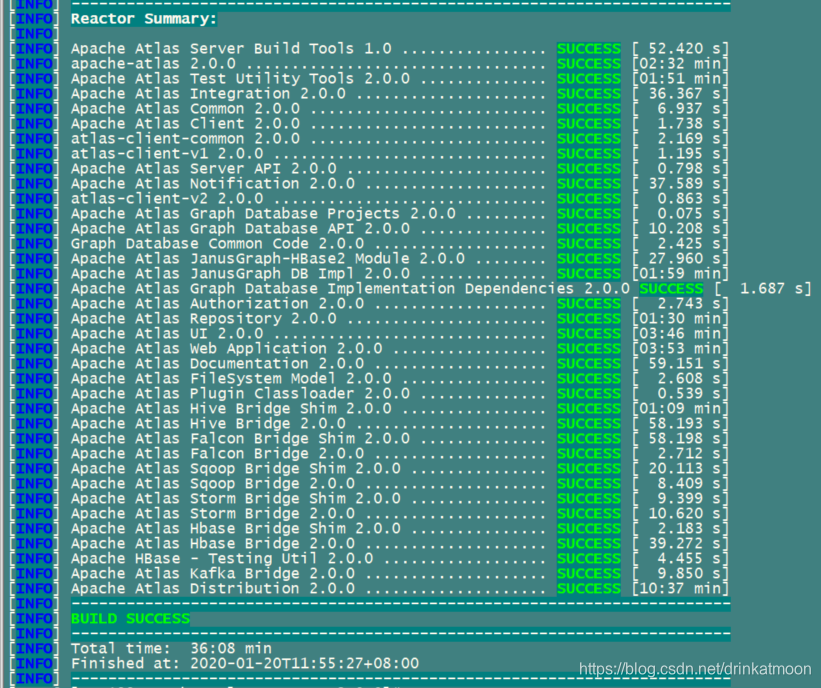Click 'Apache Atlas Sqoop Bridge 2.0.0' line
The width and height of the screenshot is (821, 688).
(213, 484)
